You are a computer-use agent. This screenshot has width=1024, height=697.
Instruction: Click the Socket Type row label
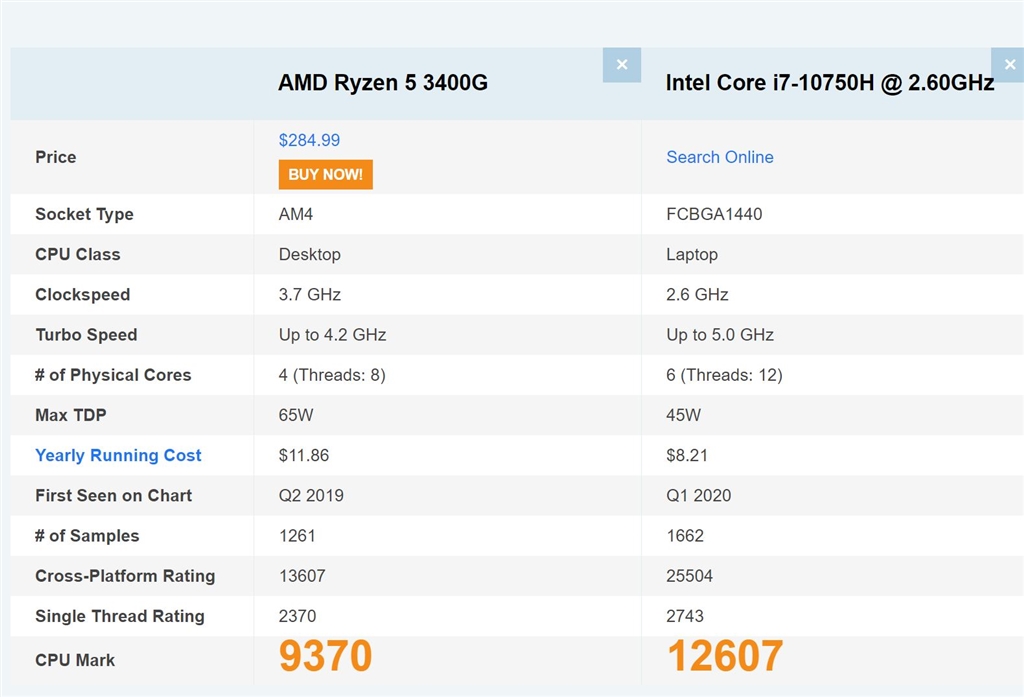point(84,214)
